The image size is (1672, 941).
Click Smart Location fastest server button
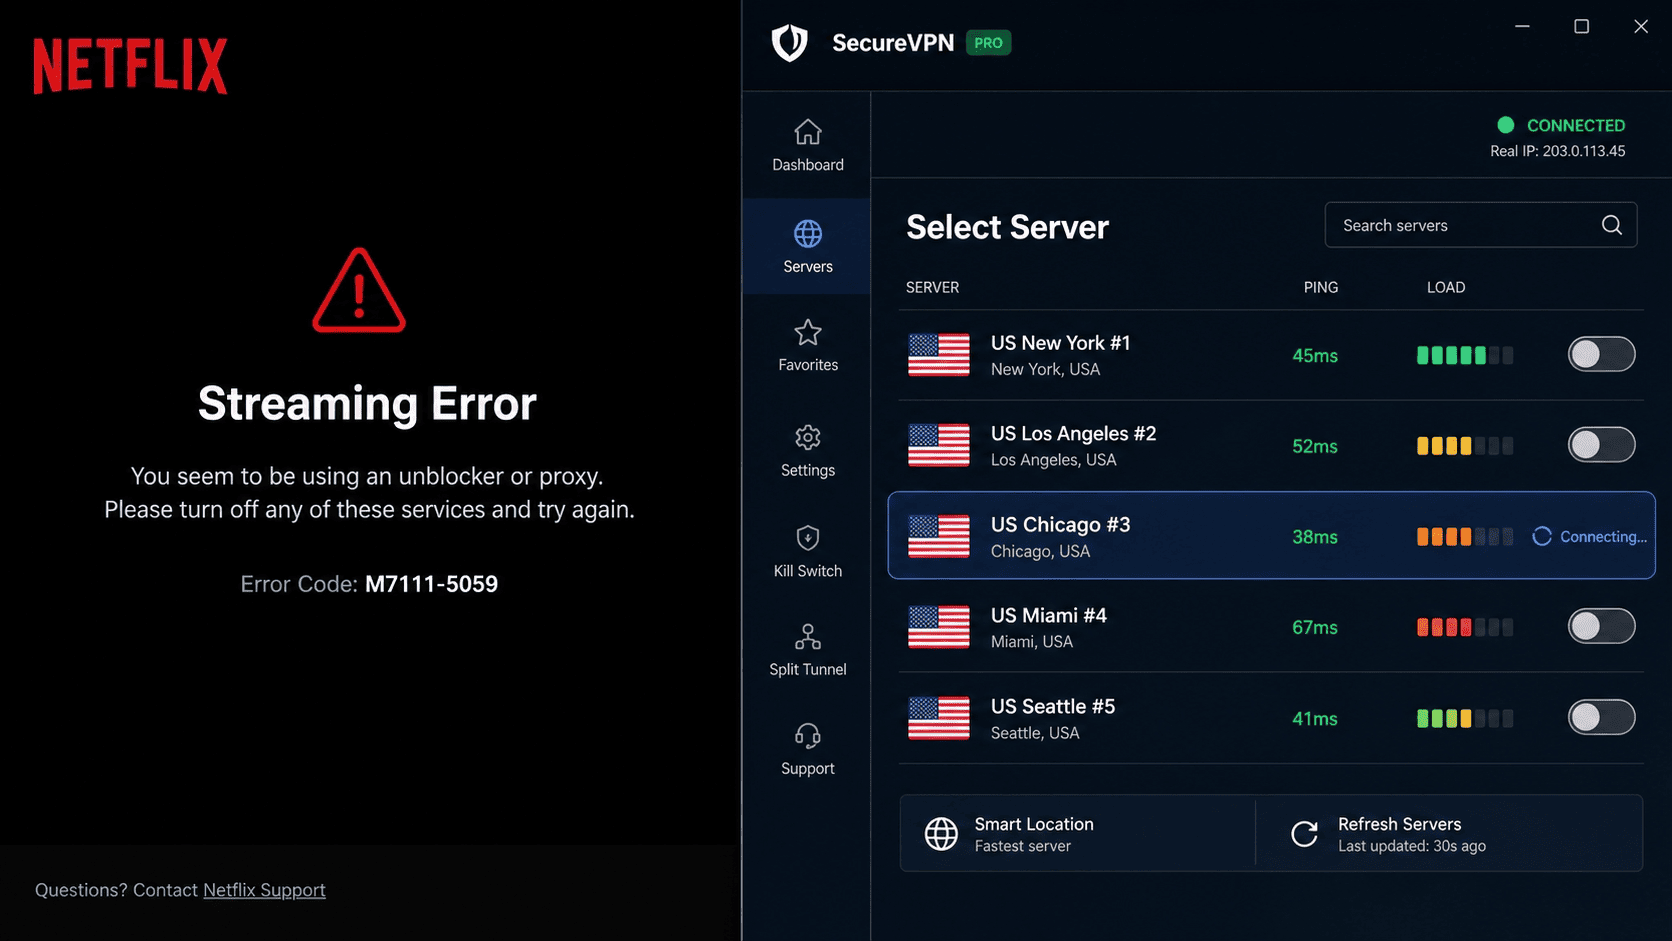click(1077, 833)
